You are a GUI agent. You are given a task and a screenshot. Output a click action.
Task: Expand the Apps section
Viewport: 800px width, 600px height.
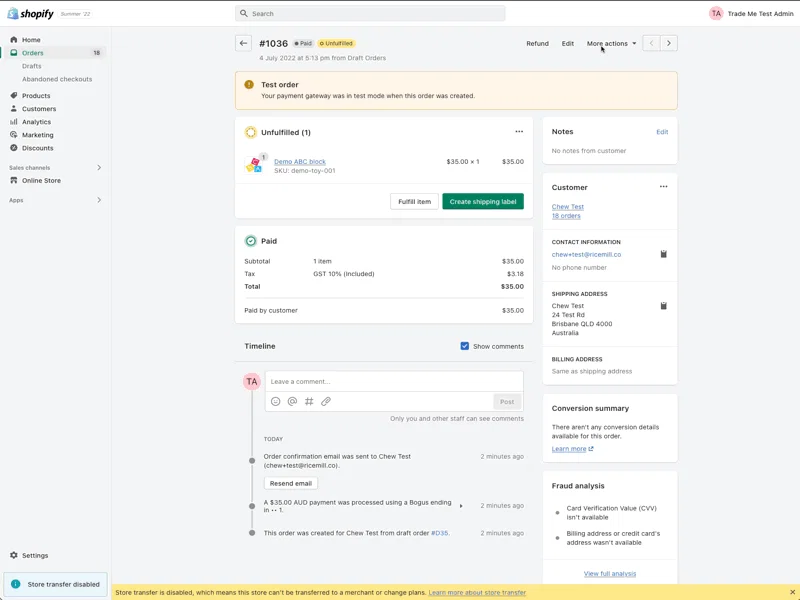coord(99,200)
